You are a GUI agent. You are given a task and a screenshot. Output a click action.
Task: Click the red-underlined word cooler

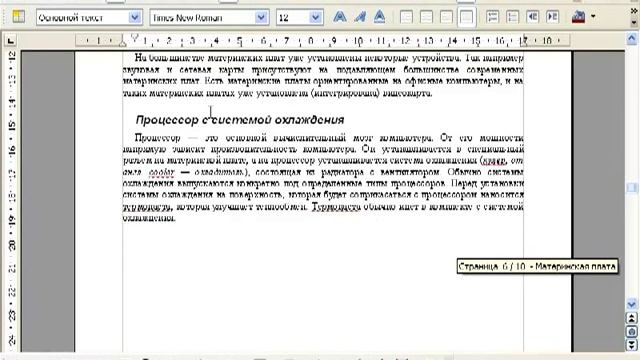tap(162, 173)
